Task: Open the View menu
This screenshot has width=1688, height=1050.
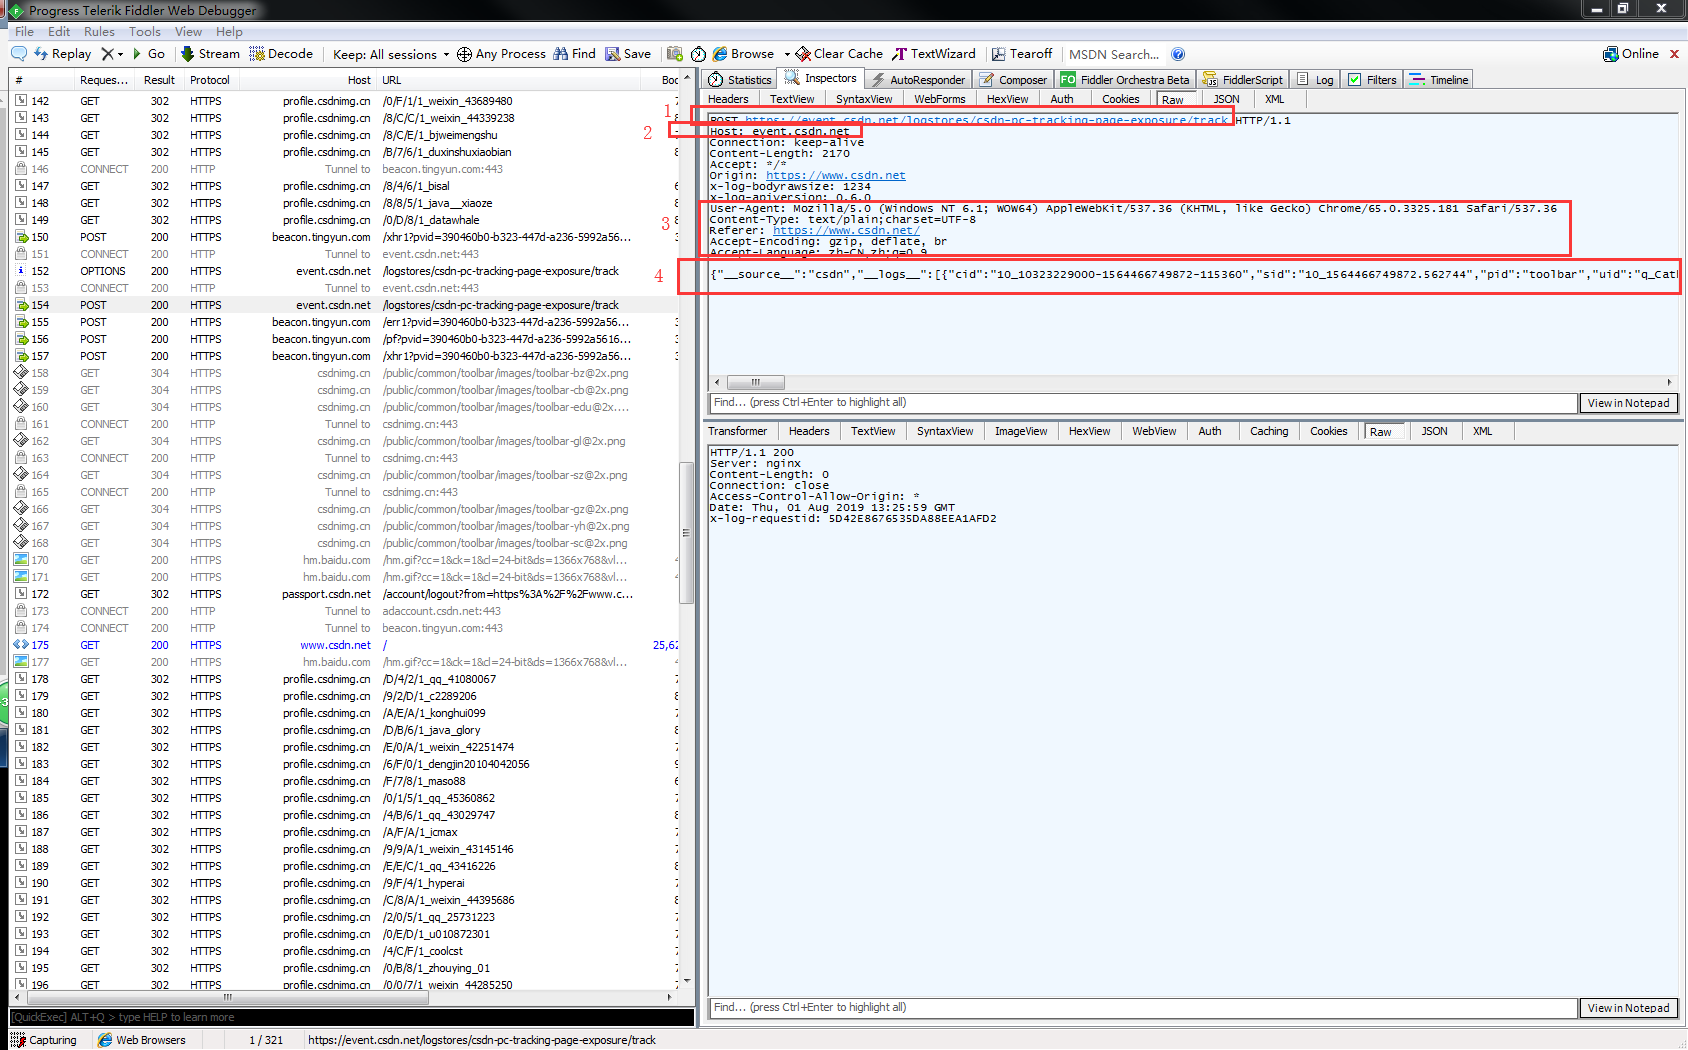Action: point(188,32)
